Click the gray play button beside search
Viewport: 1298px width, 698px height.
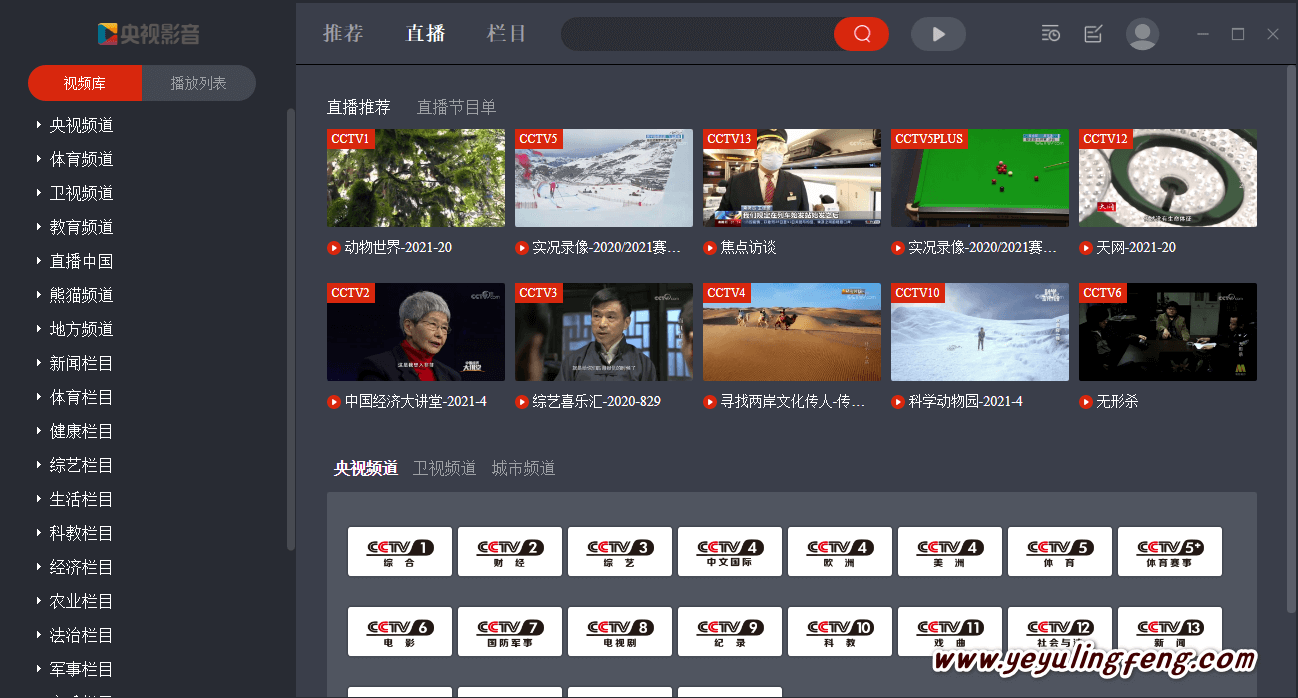938,34
